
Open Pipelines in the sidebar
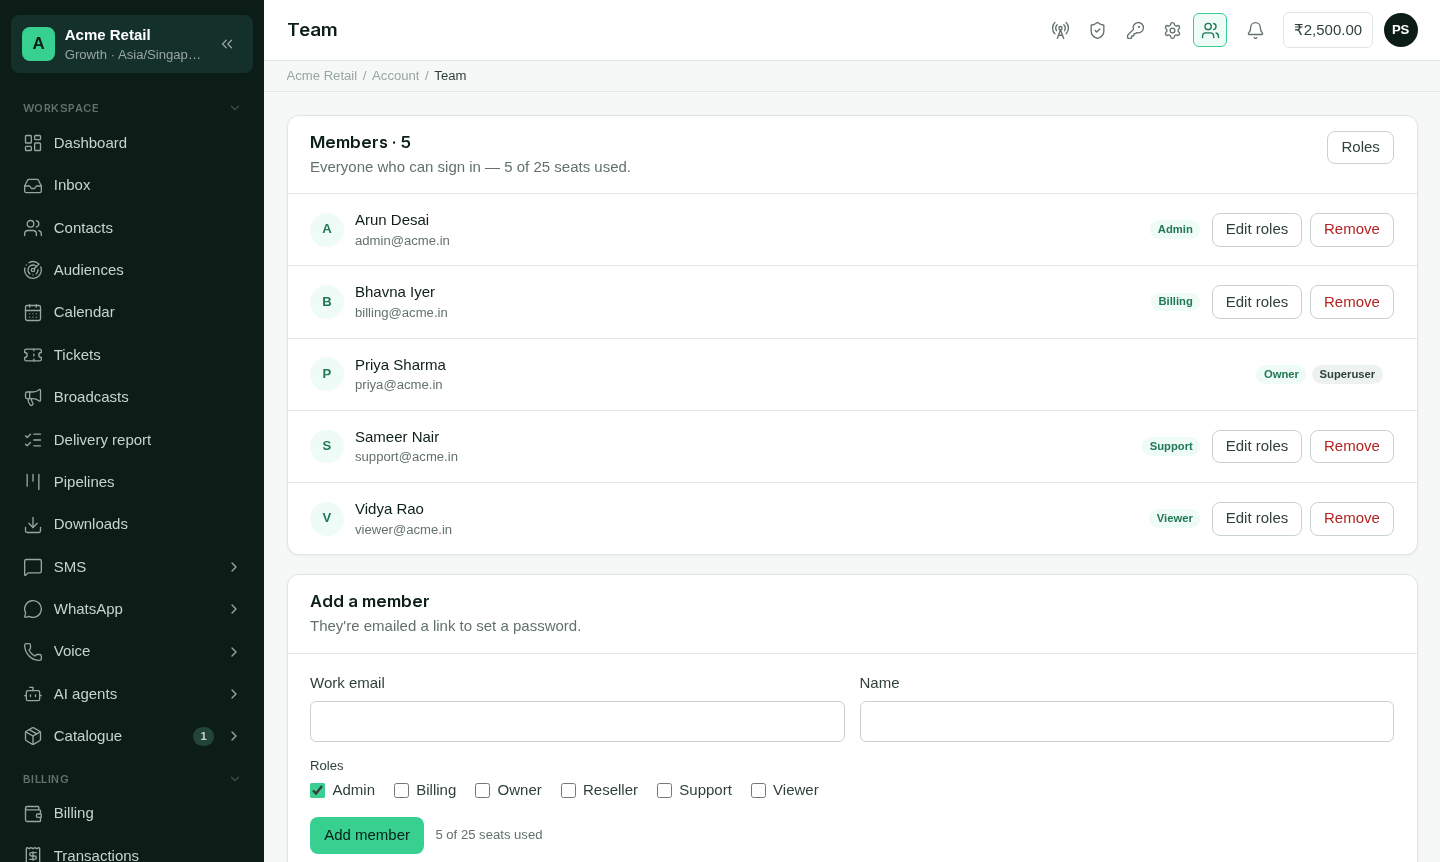tap(132, 482)
